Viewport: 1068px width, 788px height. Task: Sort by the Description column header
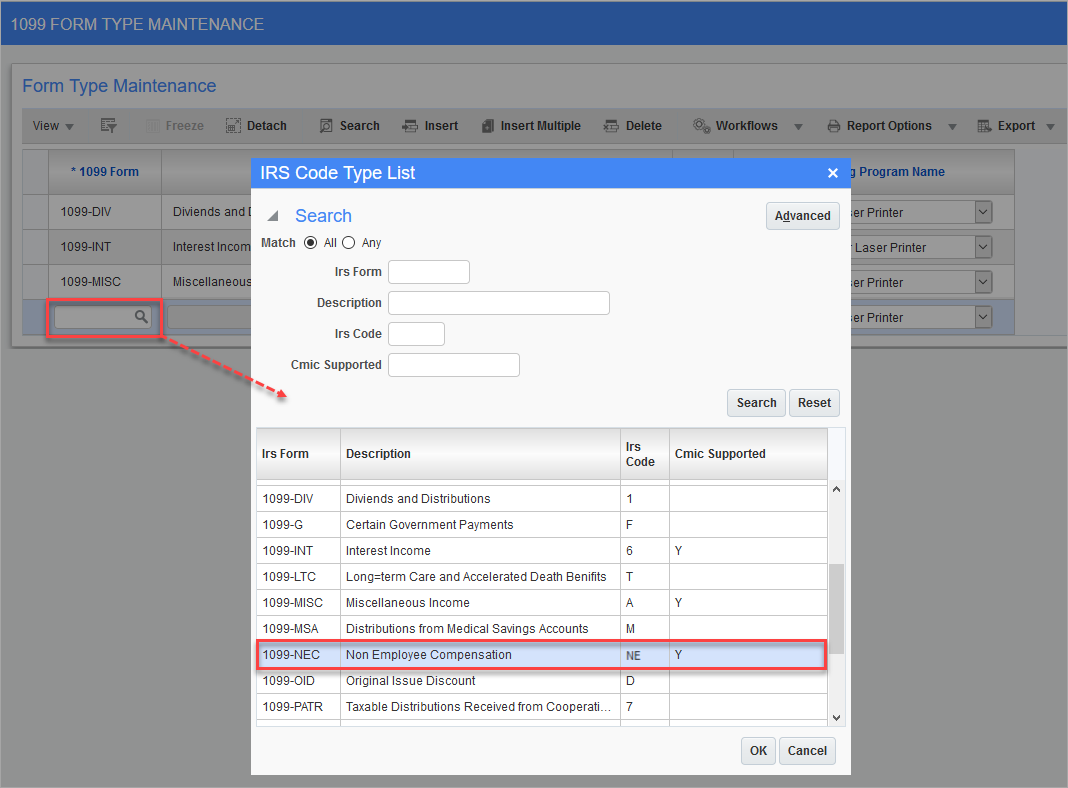[480, 454]
